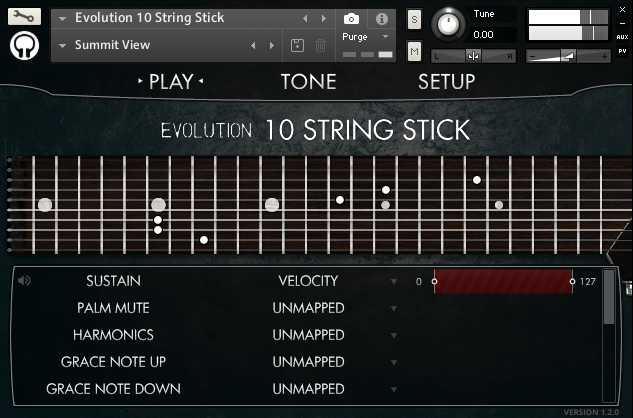Open the PALM MUTE mapping dropdown arrow
The width and height of the screenshot is (633, 418).
[394, 309]
